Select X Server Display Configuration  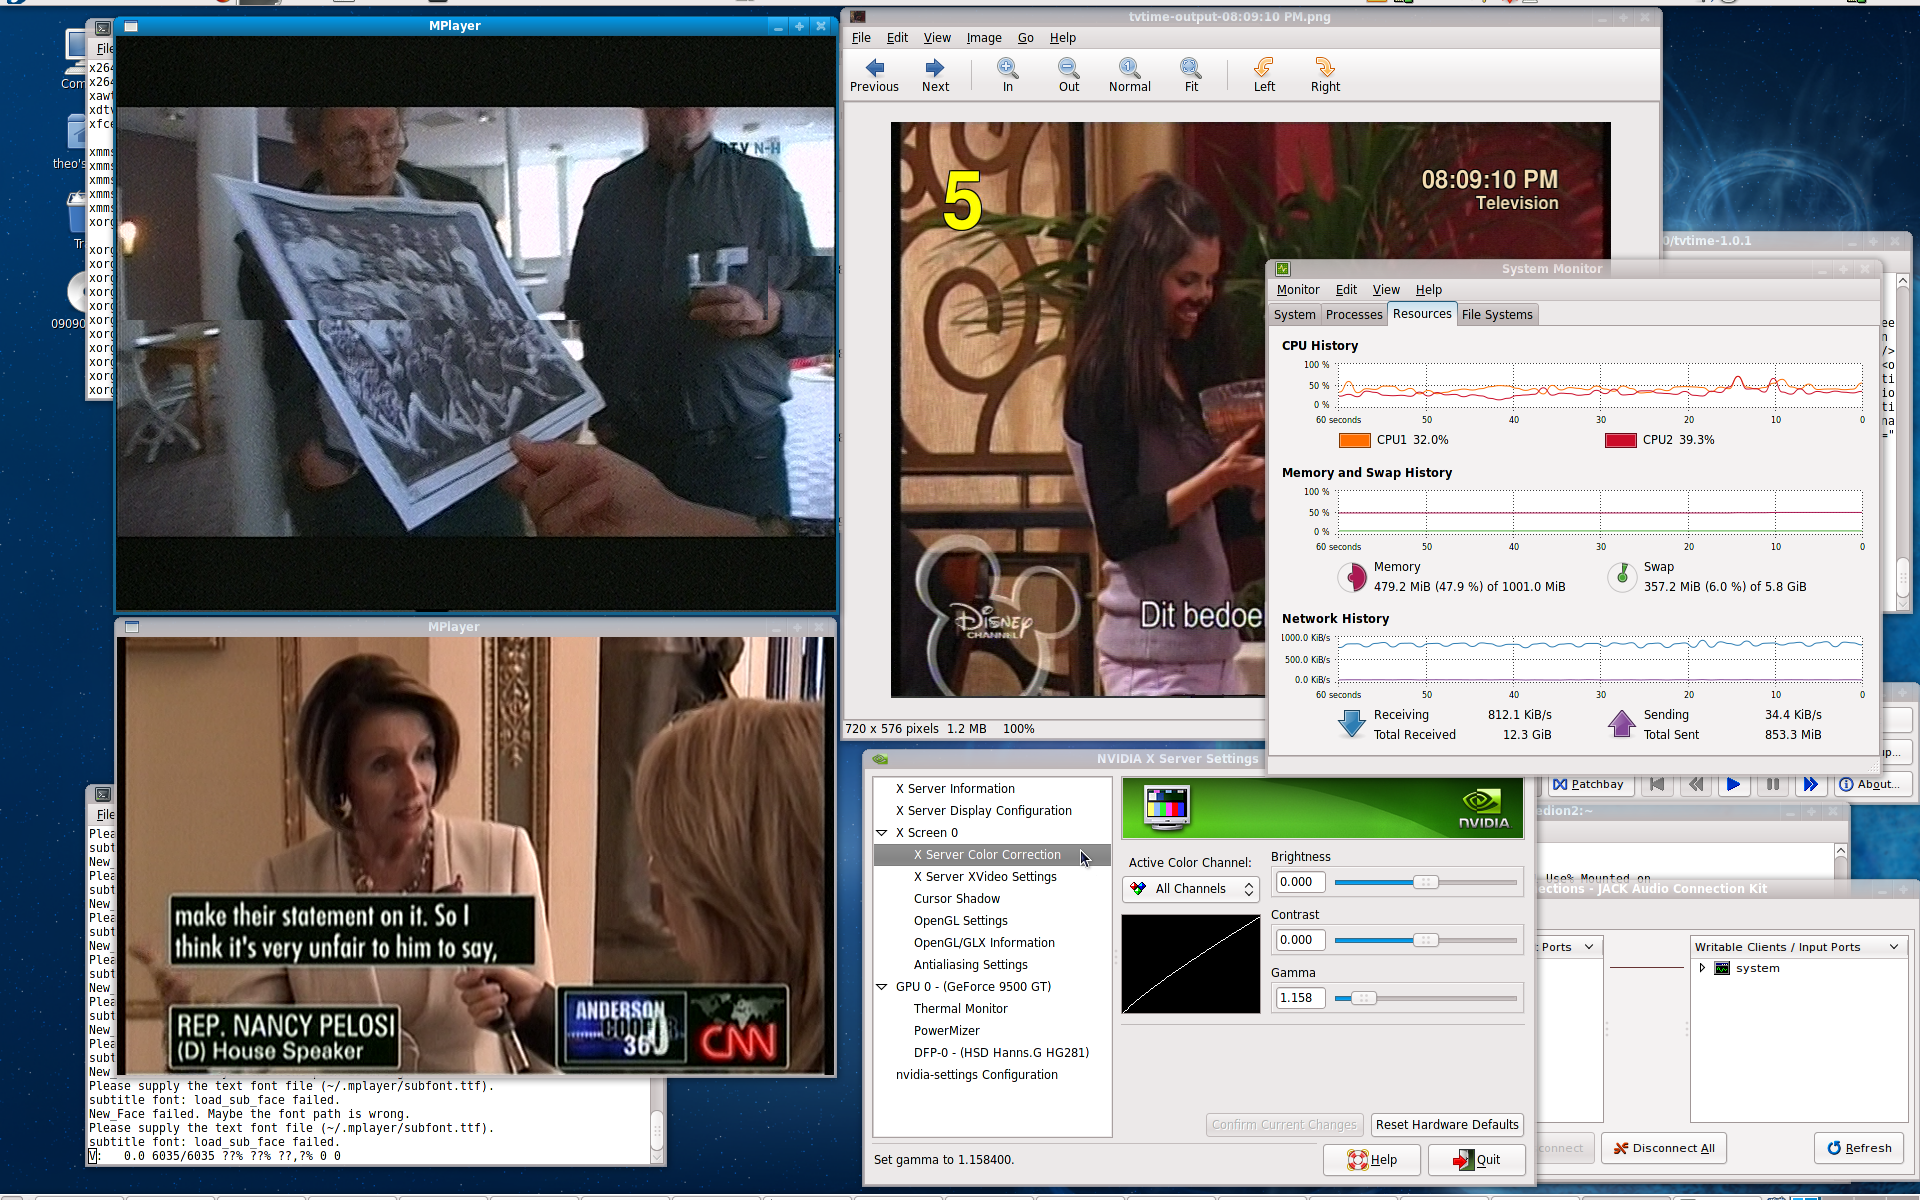tap(983, 811)
